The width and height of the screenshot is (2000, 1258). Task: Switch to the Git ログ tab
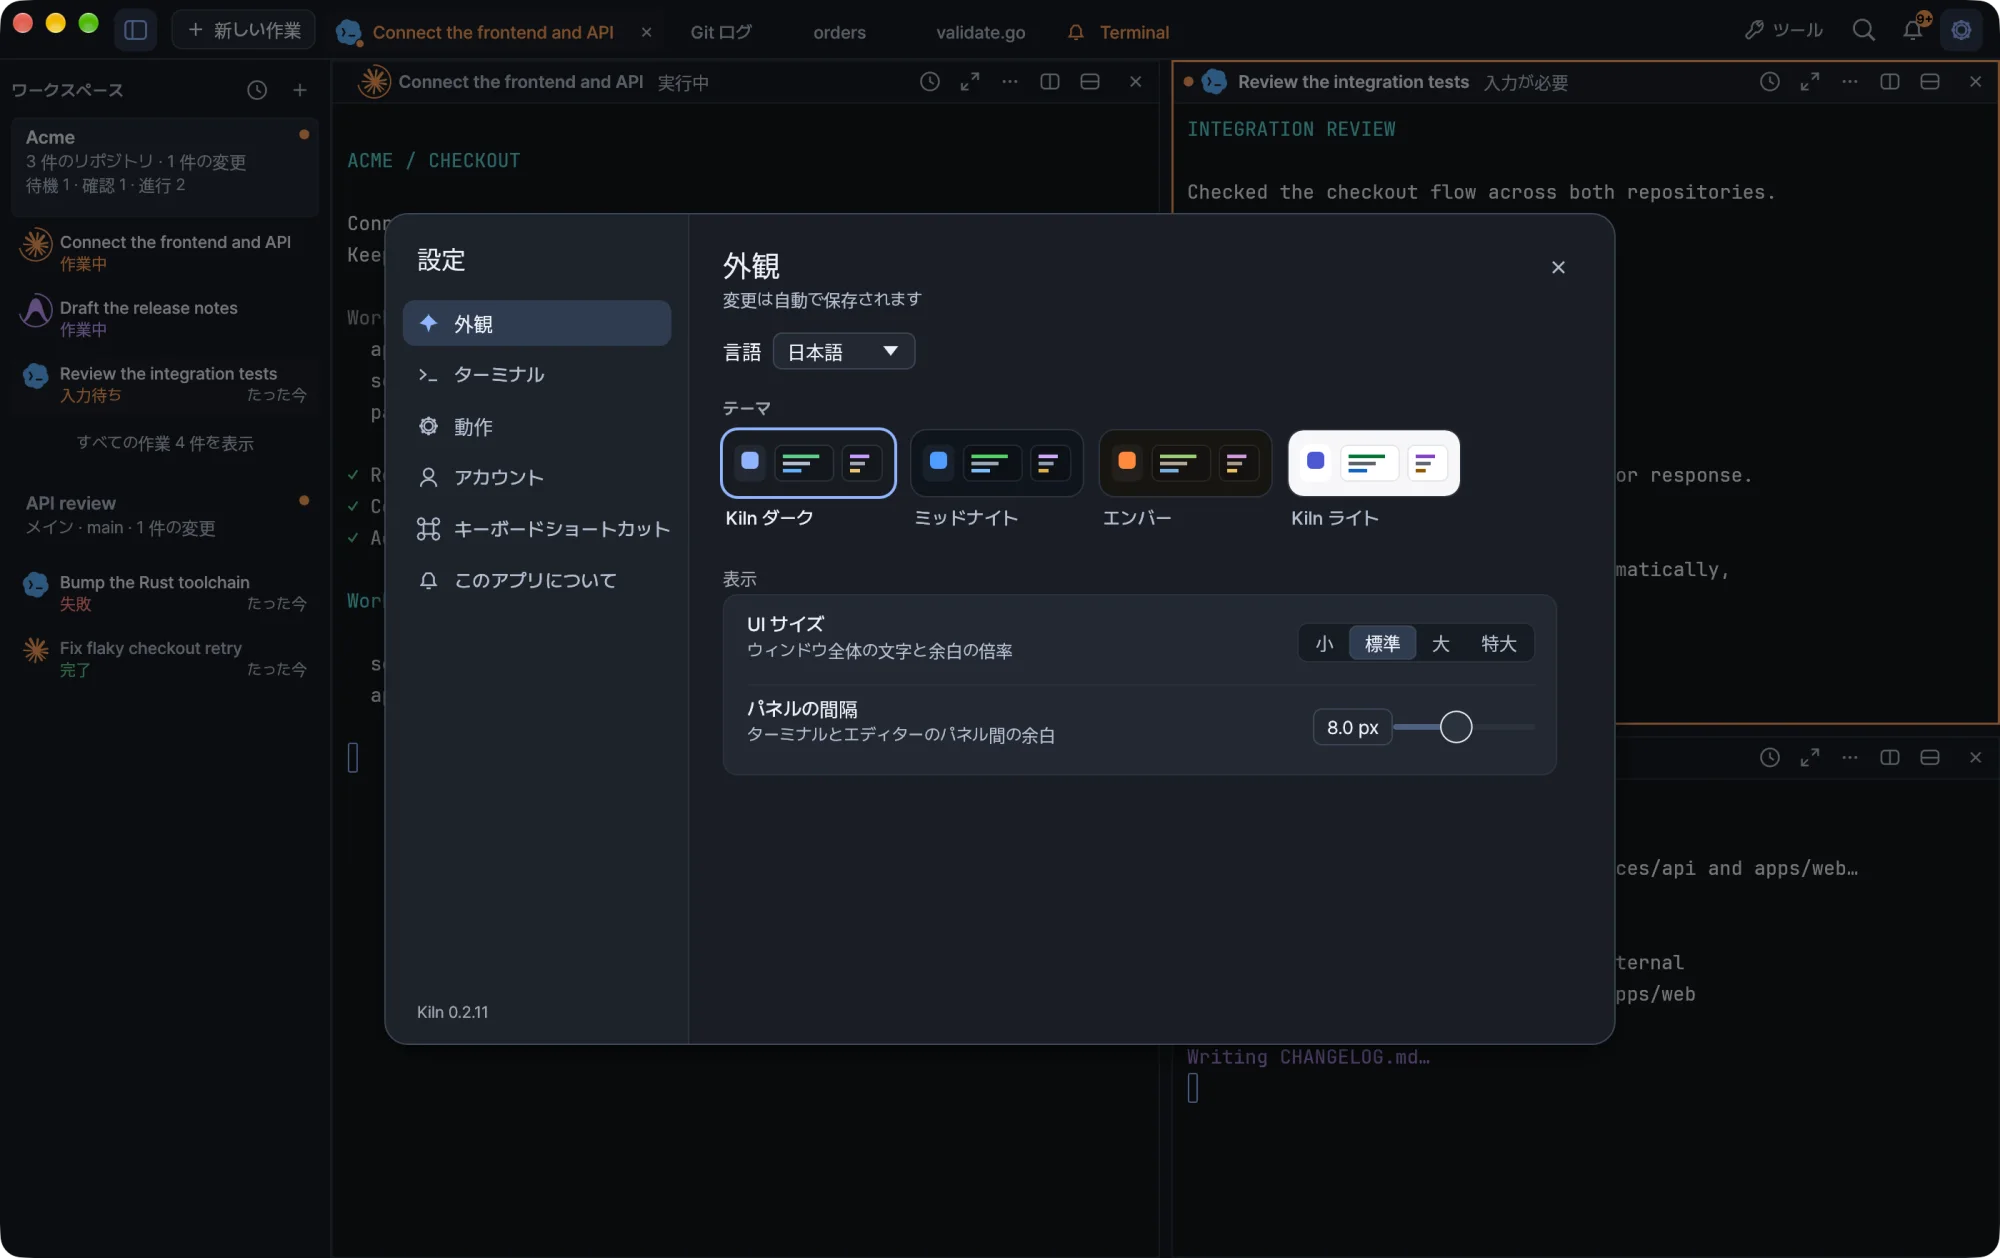[720, 32]
